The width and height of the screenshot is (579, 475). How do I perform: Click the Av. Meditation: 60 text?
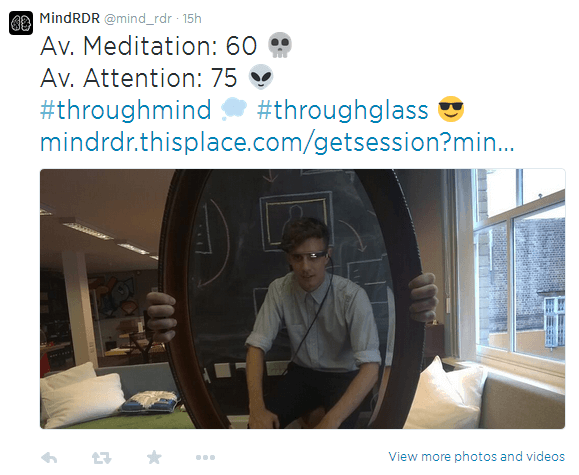point(148,46)
